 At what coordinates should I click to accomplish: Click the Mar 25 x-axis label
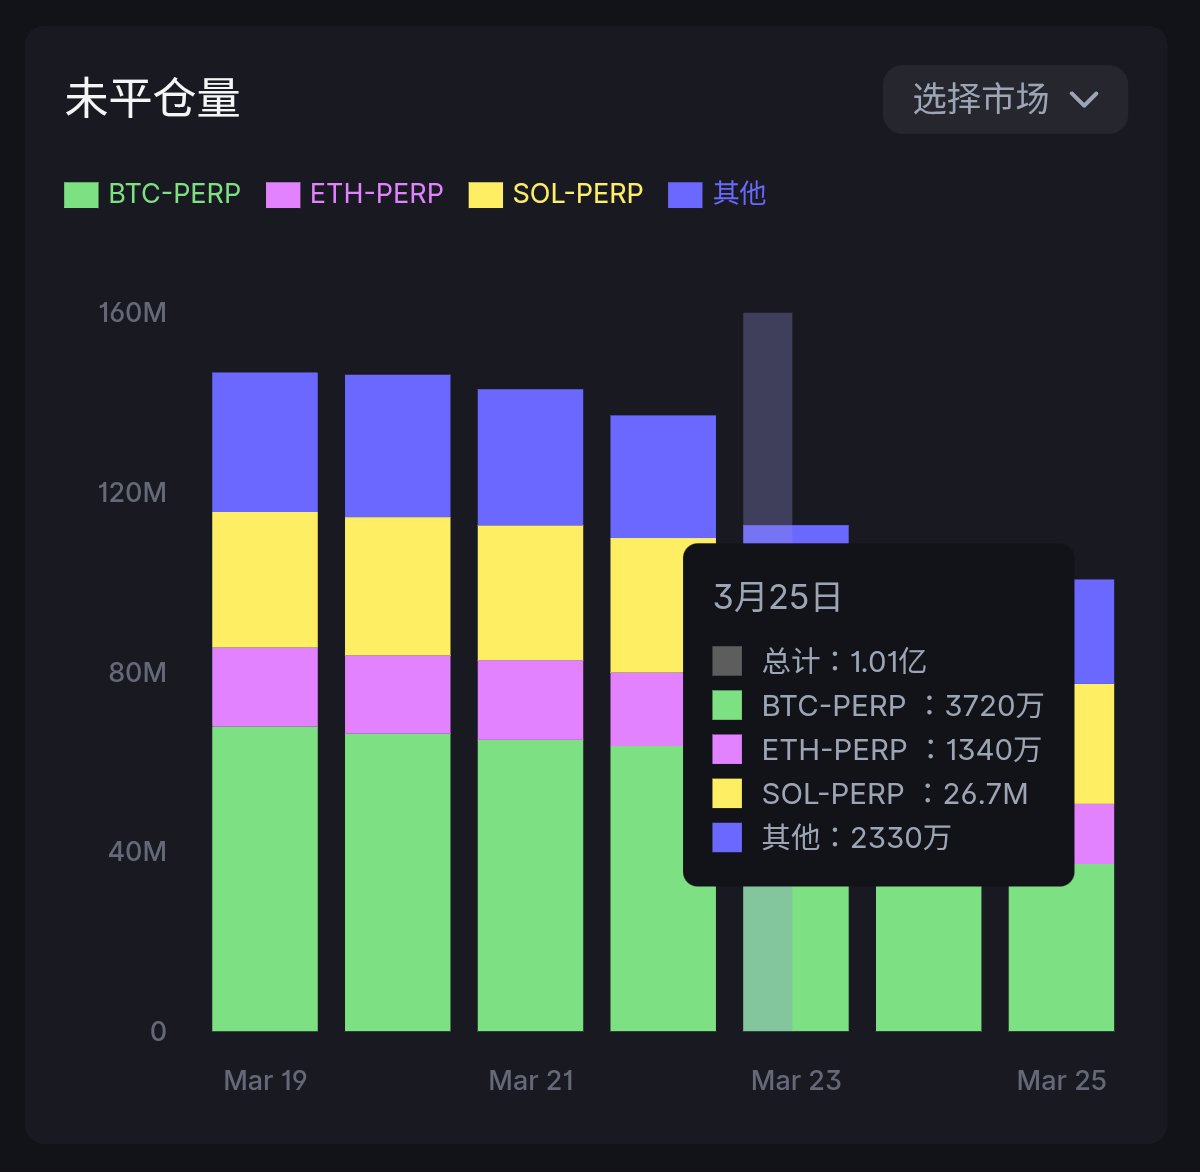click(x=1061, y=1080)
